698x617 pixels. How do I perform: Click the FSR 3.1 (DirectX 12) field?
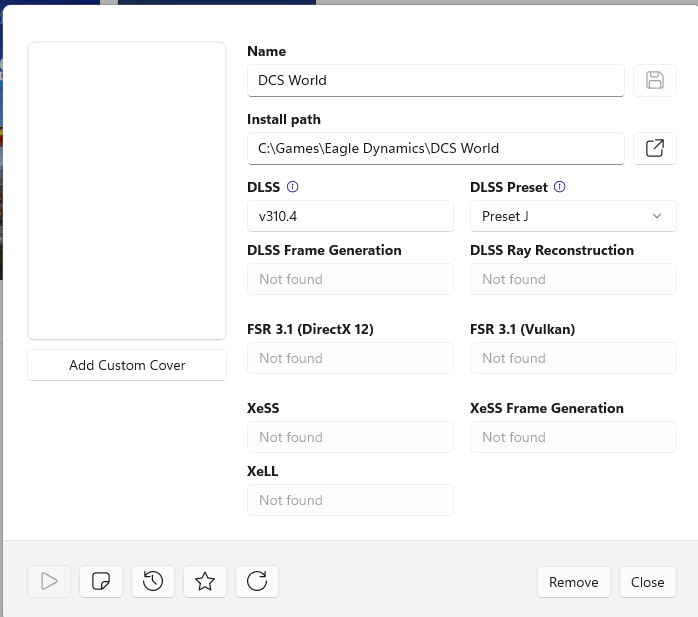tap(350, 358)
